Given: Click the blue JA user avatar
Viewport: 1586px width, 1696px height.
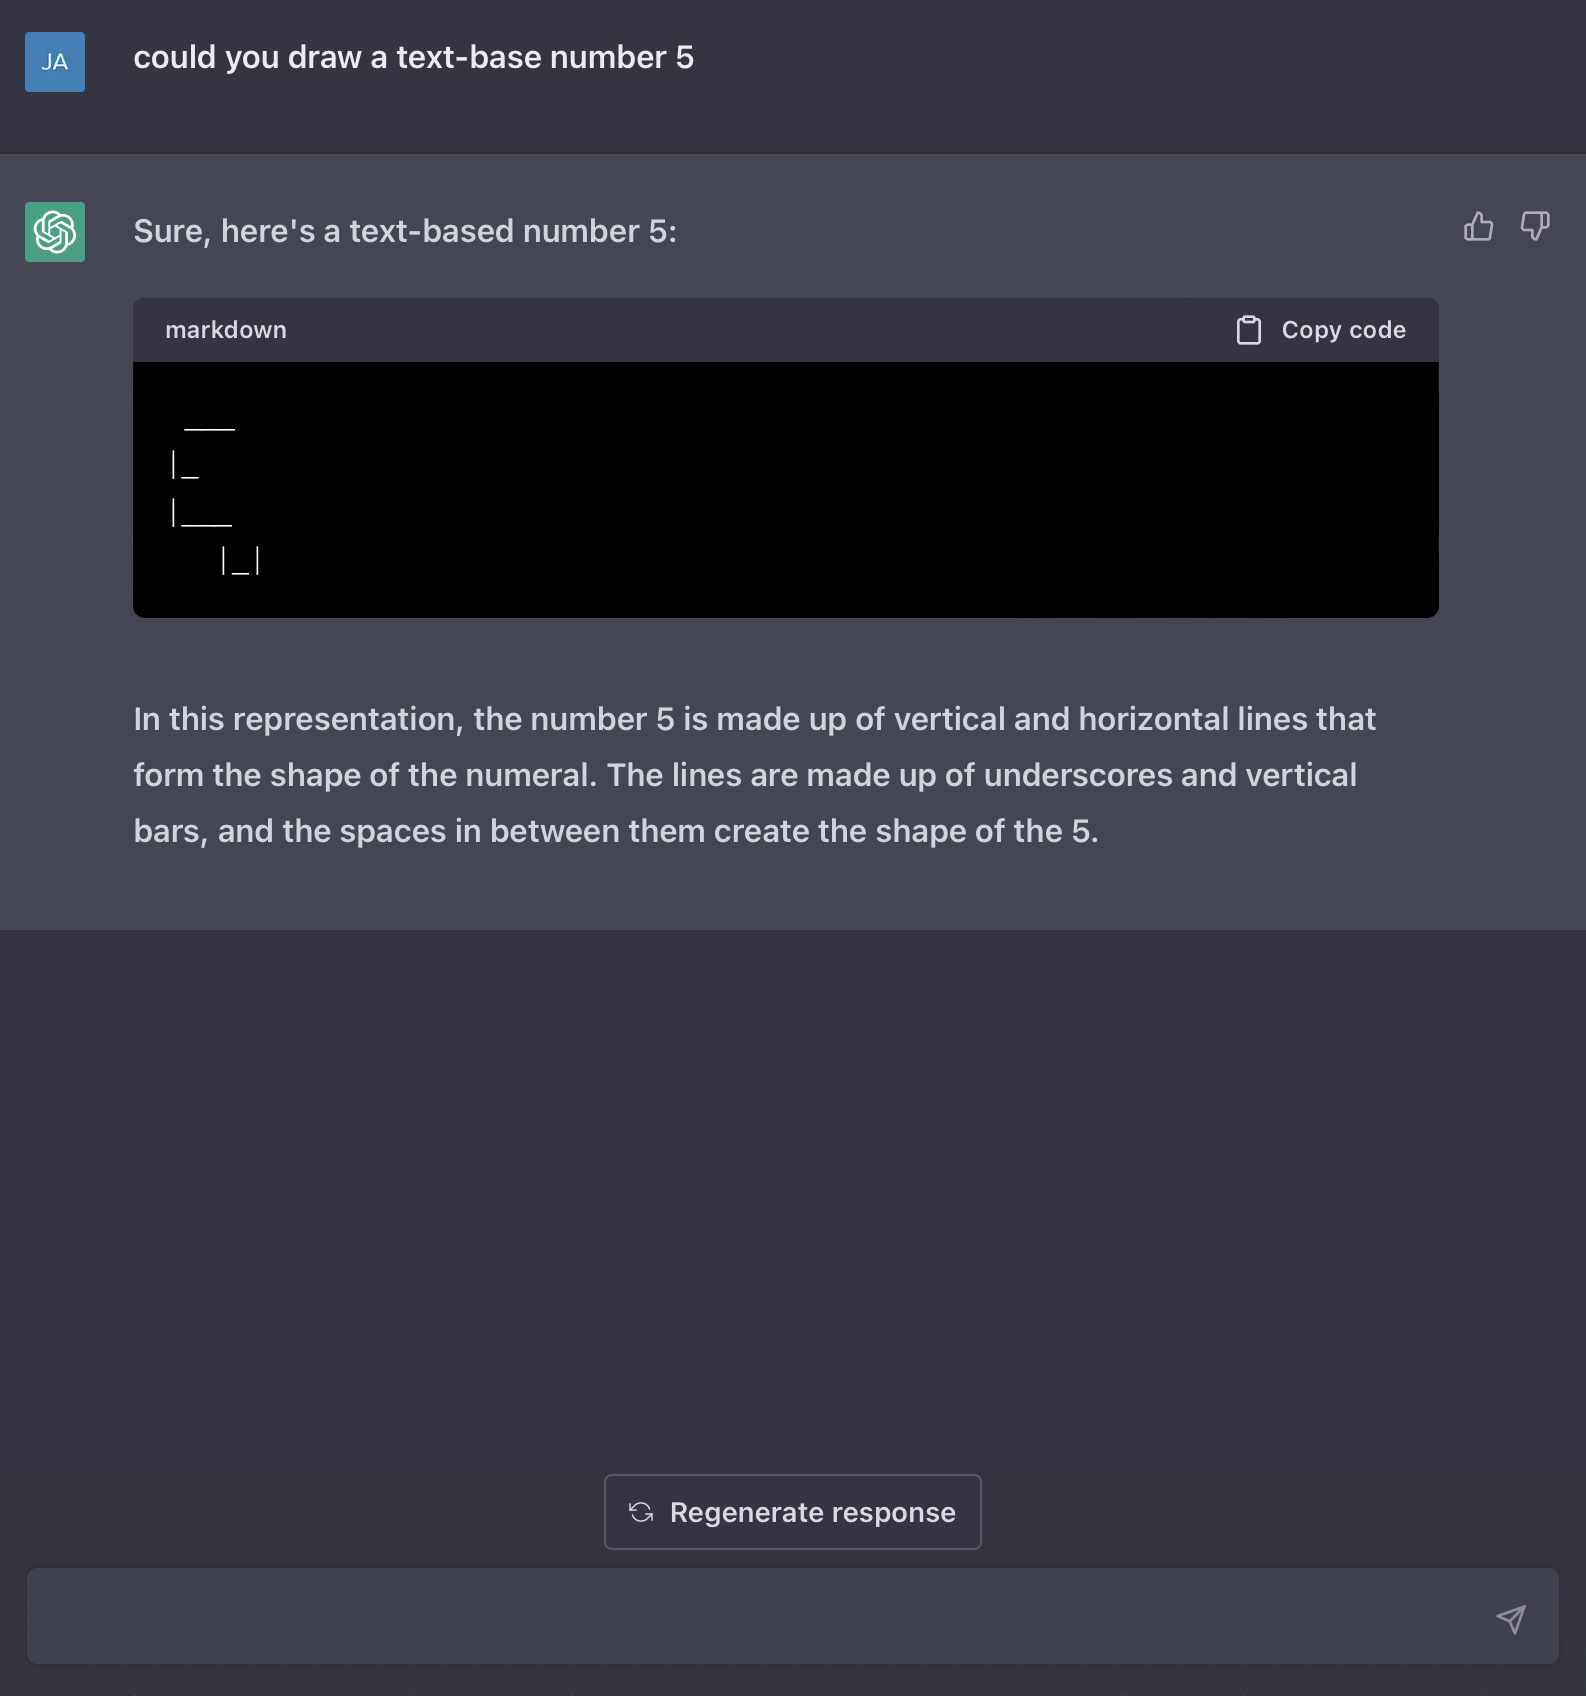Looking at the screenshot, I should point(55,62).
